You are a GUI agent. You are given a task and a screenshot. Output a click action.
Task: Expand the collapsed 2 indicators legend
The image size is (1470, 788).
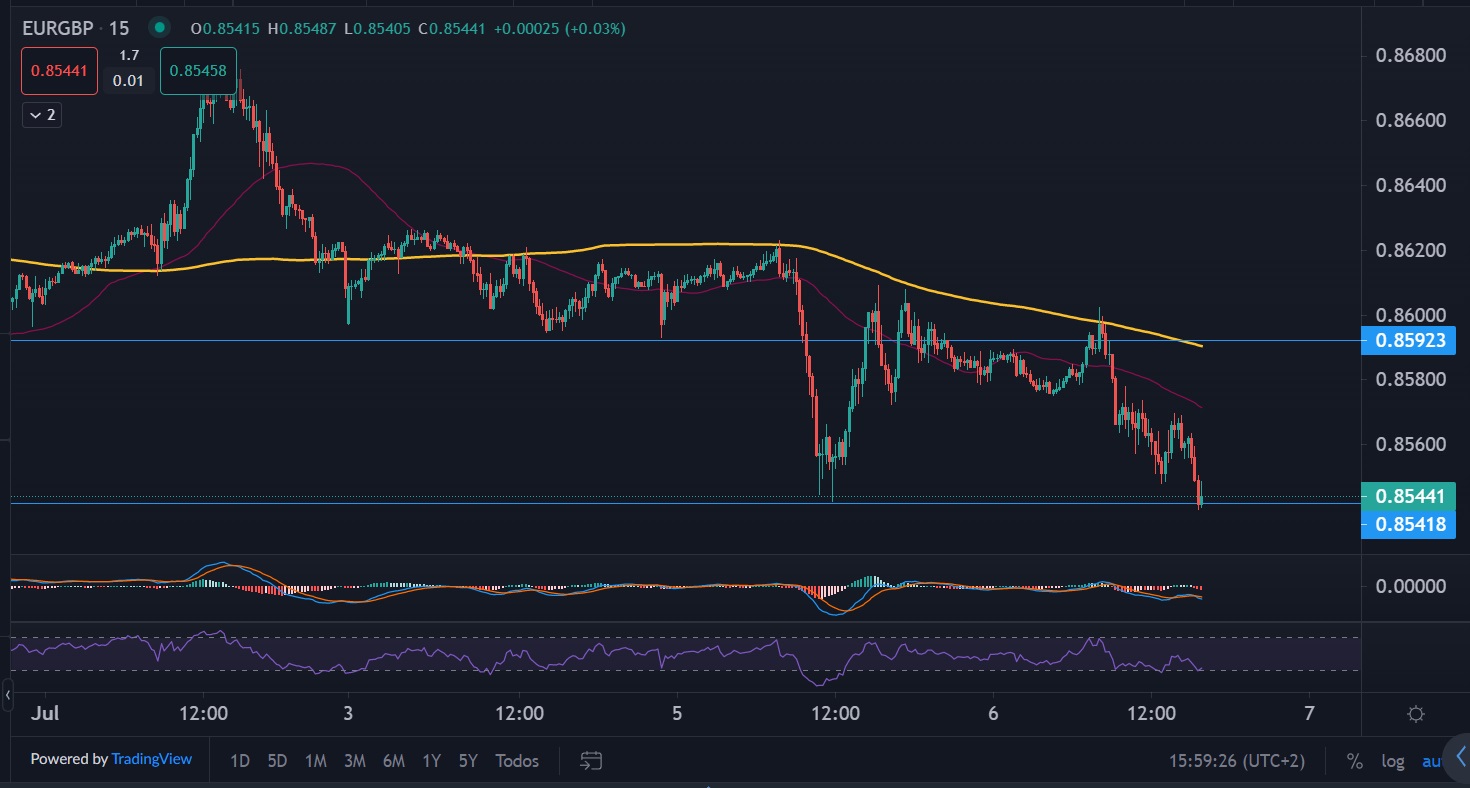(x=41, y=115)
